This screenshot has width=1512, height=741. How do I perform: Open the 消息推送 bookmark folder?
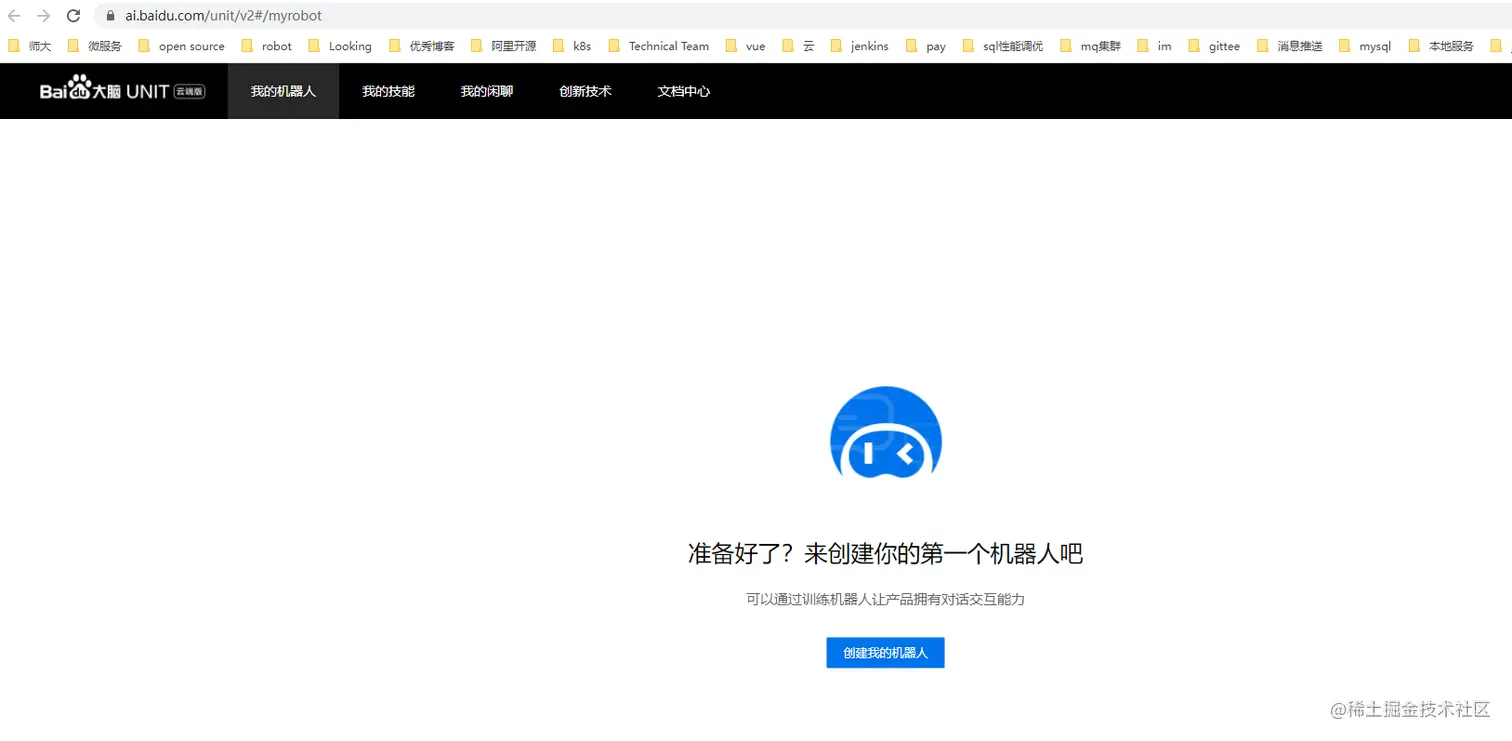(x=1289, y=46)
